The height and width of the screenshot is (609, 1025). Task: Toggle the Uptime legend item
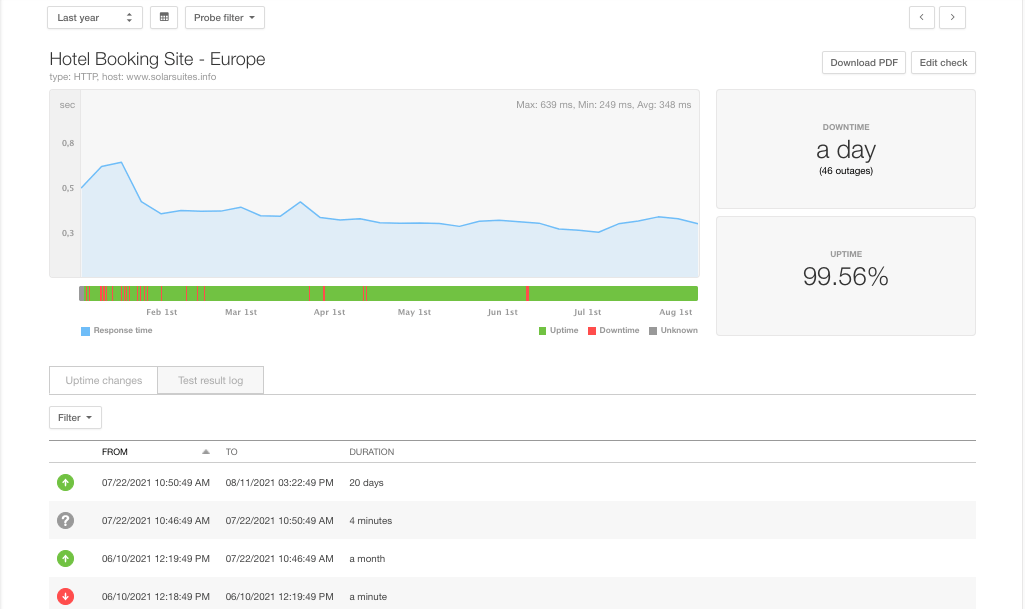pyautogui.click(x=559, y=330)
